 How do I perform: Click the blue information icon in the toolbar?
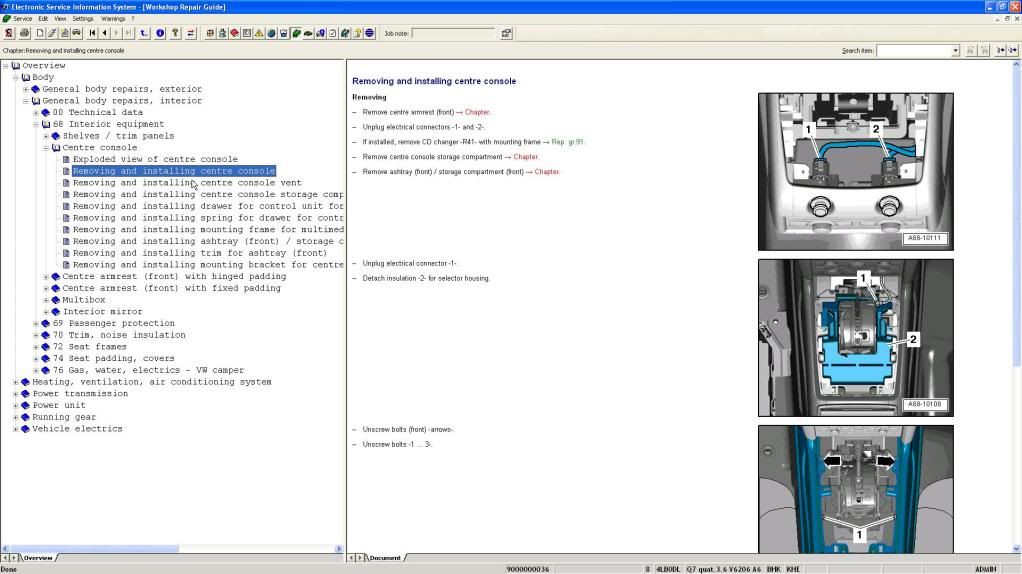click(160, 33)
